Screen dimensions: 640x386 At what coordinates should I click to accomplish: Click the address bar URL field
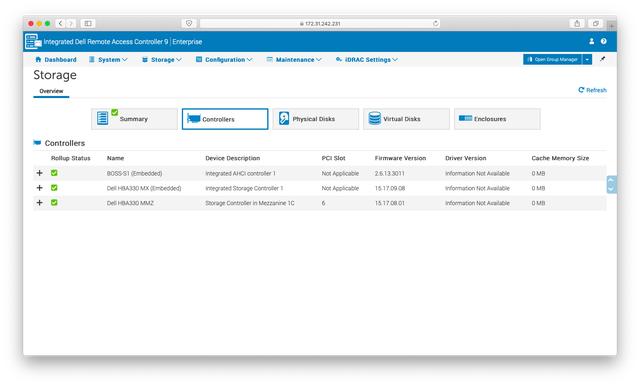coord(320,23)
